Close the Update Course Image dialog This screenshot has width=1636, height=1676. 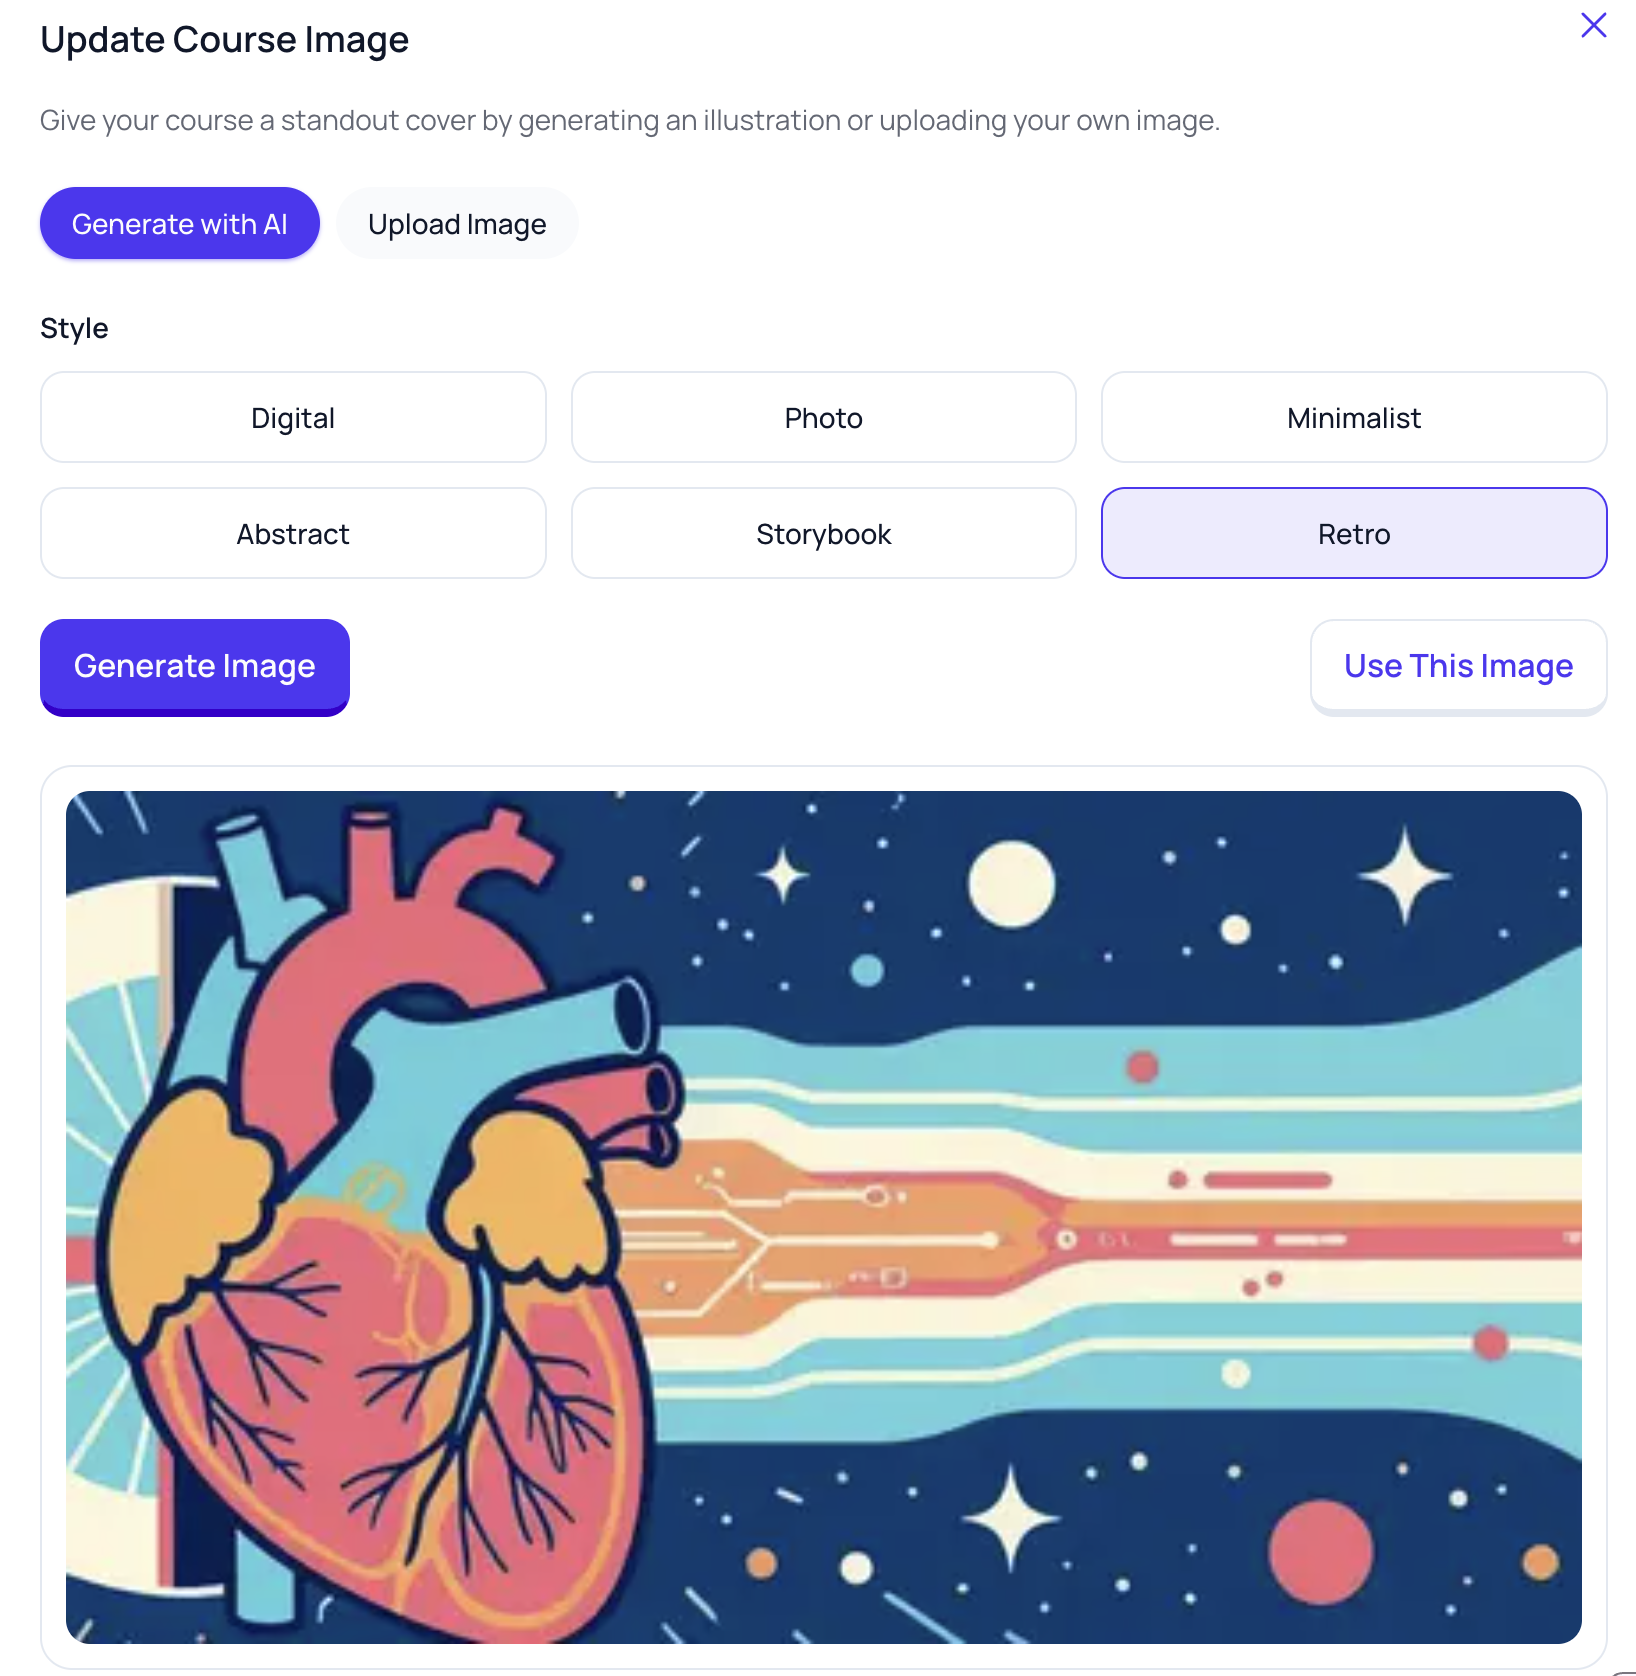(1593, 25)
